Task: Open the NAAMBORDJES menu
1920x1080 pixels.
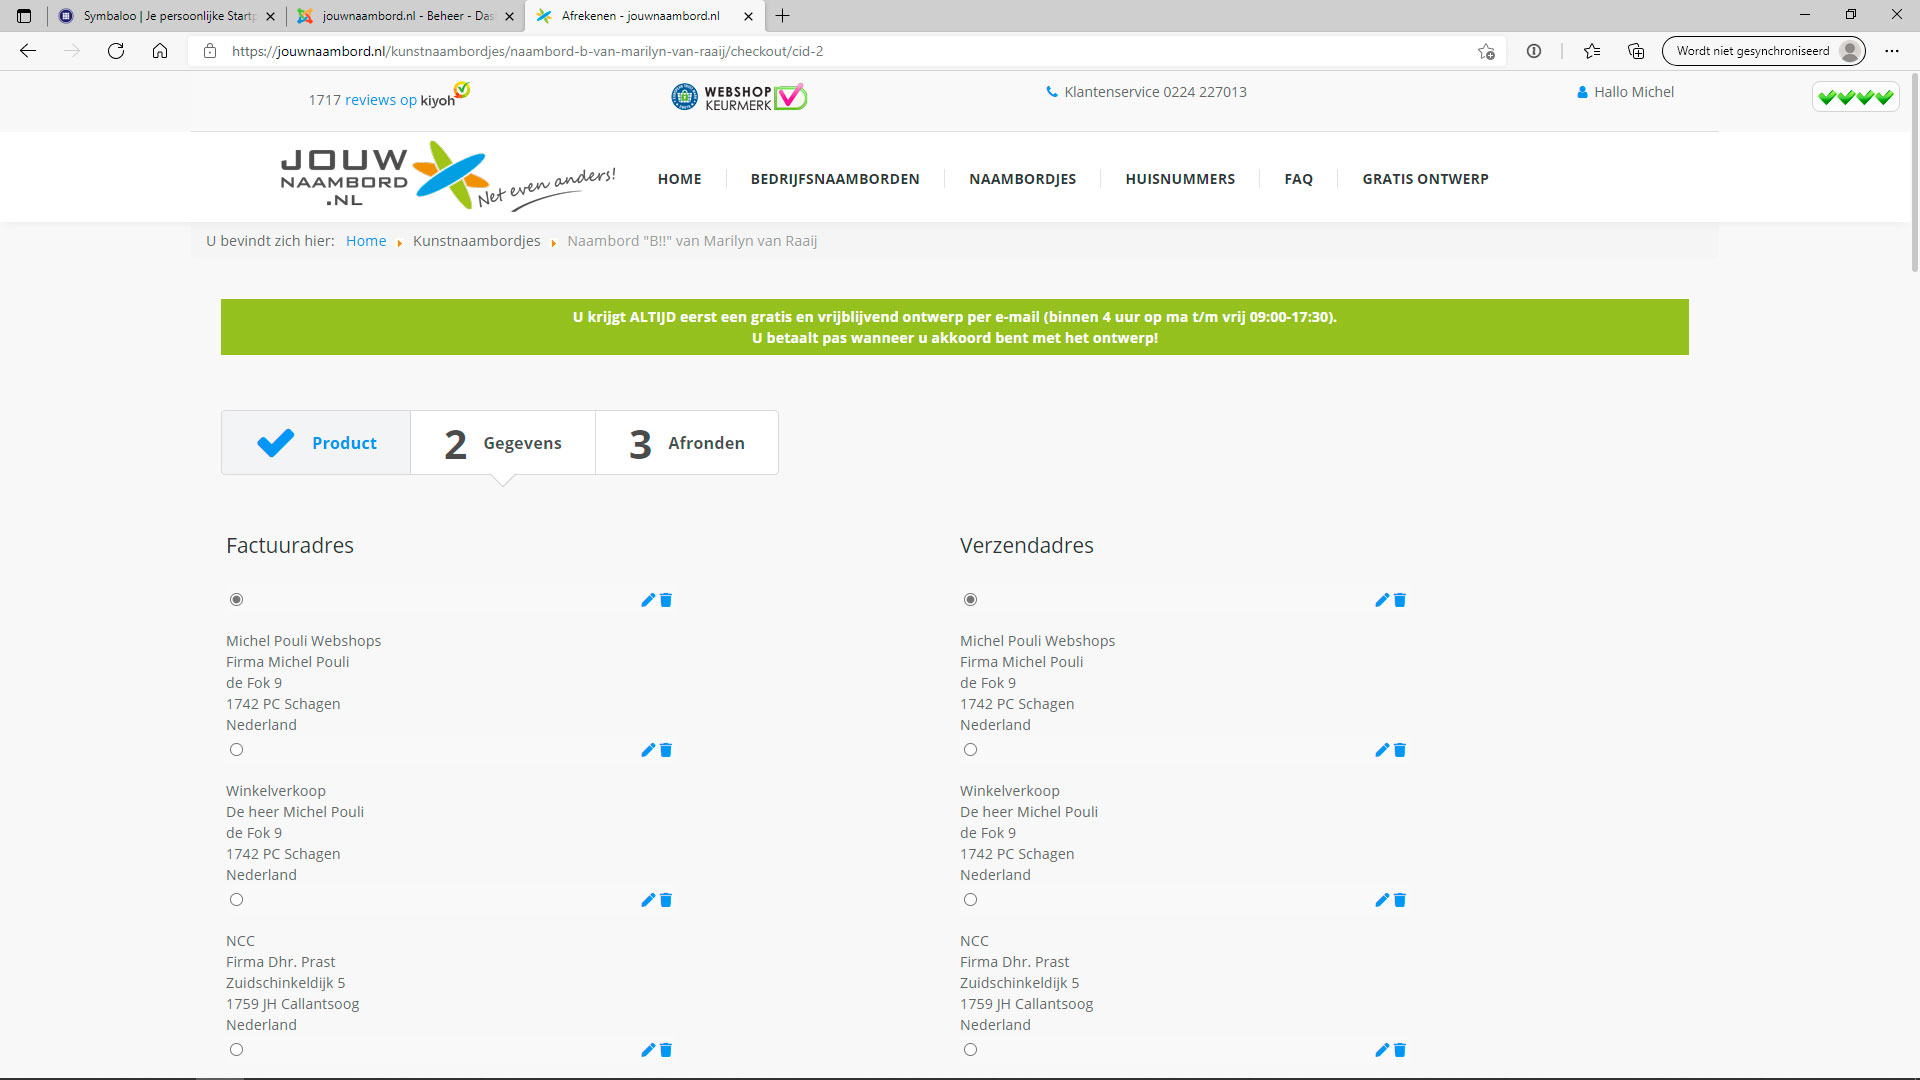Action: point(1022,179)
